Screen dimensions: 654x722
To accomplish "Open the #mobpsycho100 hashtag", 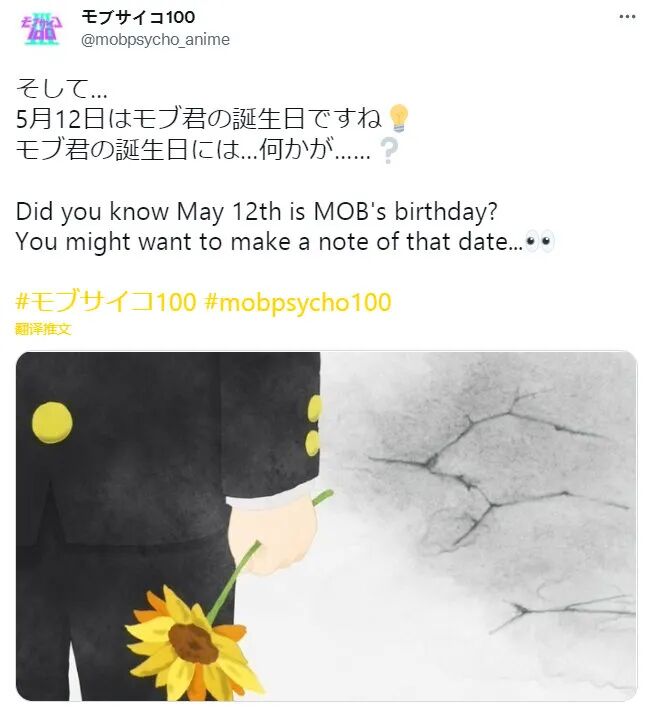I will (x=298, y=303).
